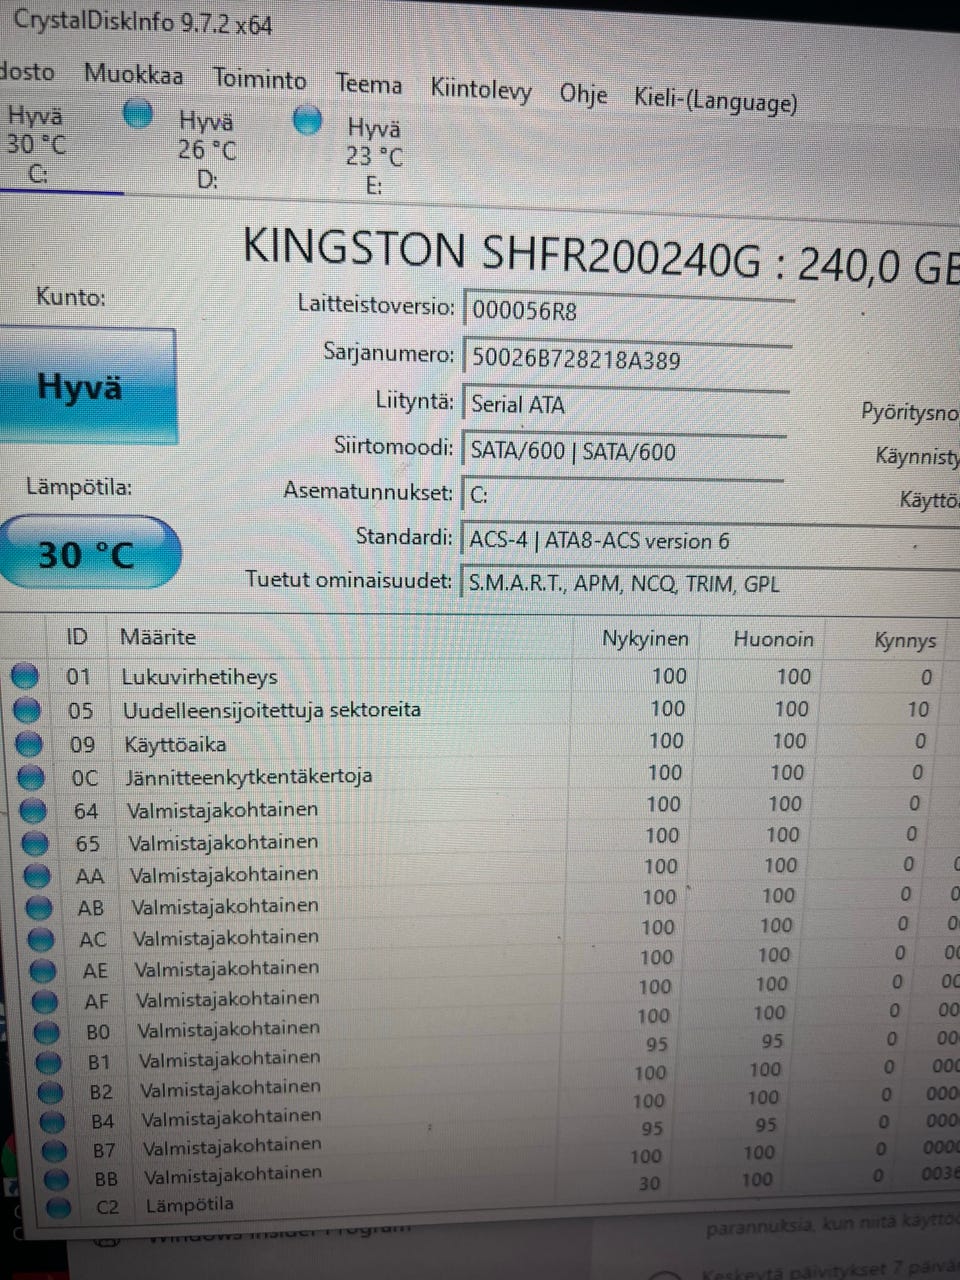Click status orb of row BB
The width and height of the screenshot is (960, 1280).
57,1180
